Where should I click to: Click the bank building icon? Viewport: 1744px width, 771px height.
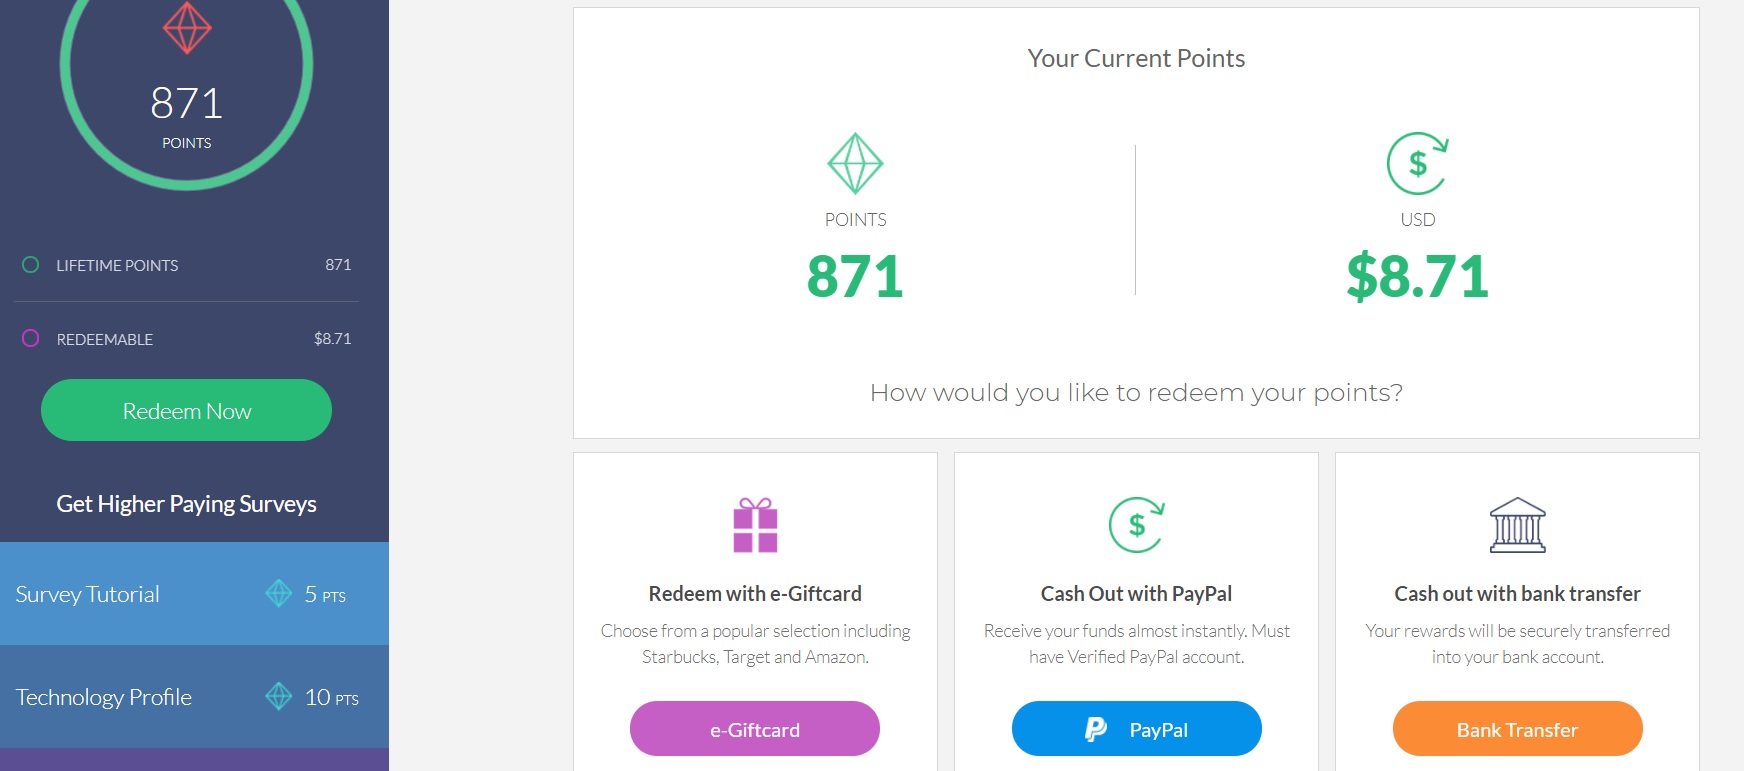(1517, 525)
